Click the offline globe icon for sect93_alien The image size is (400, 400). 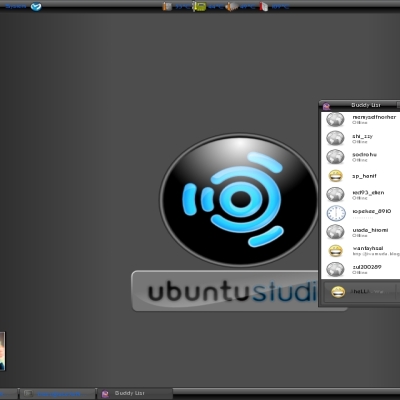point(335,194)
